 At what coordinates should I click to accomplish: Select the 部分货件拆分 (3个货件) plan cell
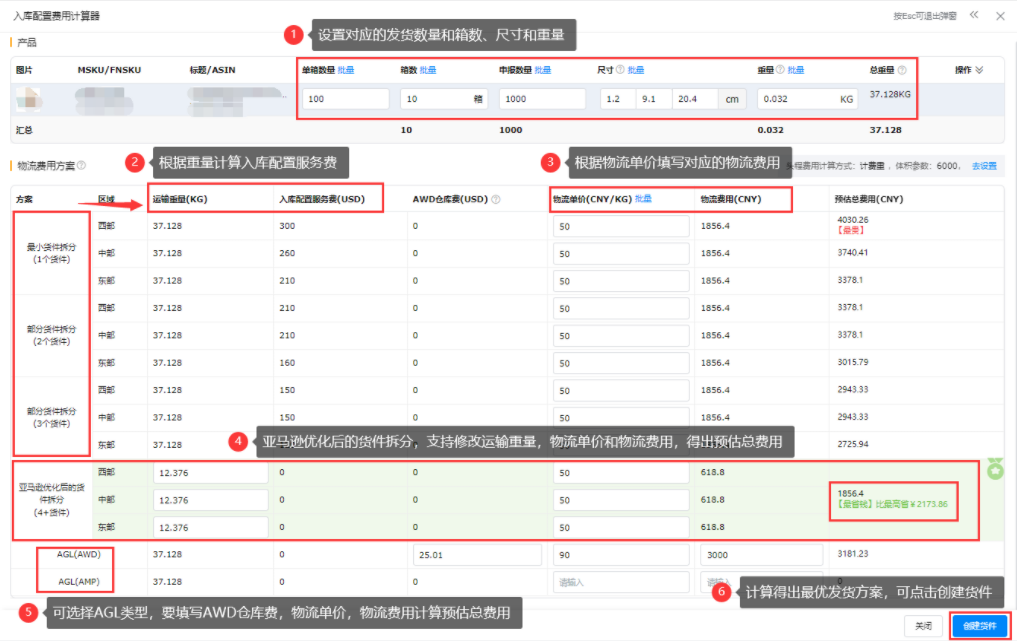51,417
